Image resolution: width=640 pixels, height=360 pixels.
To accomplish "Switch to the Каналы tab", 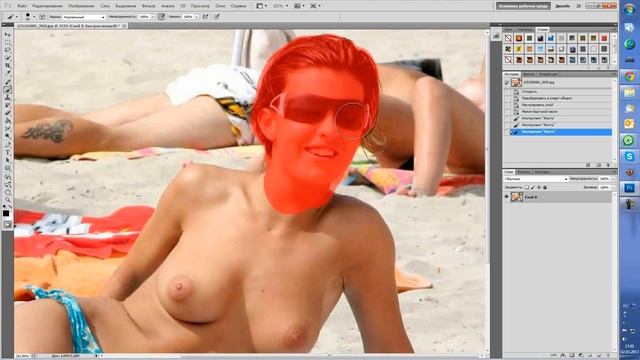I will (x=524, y=172).
